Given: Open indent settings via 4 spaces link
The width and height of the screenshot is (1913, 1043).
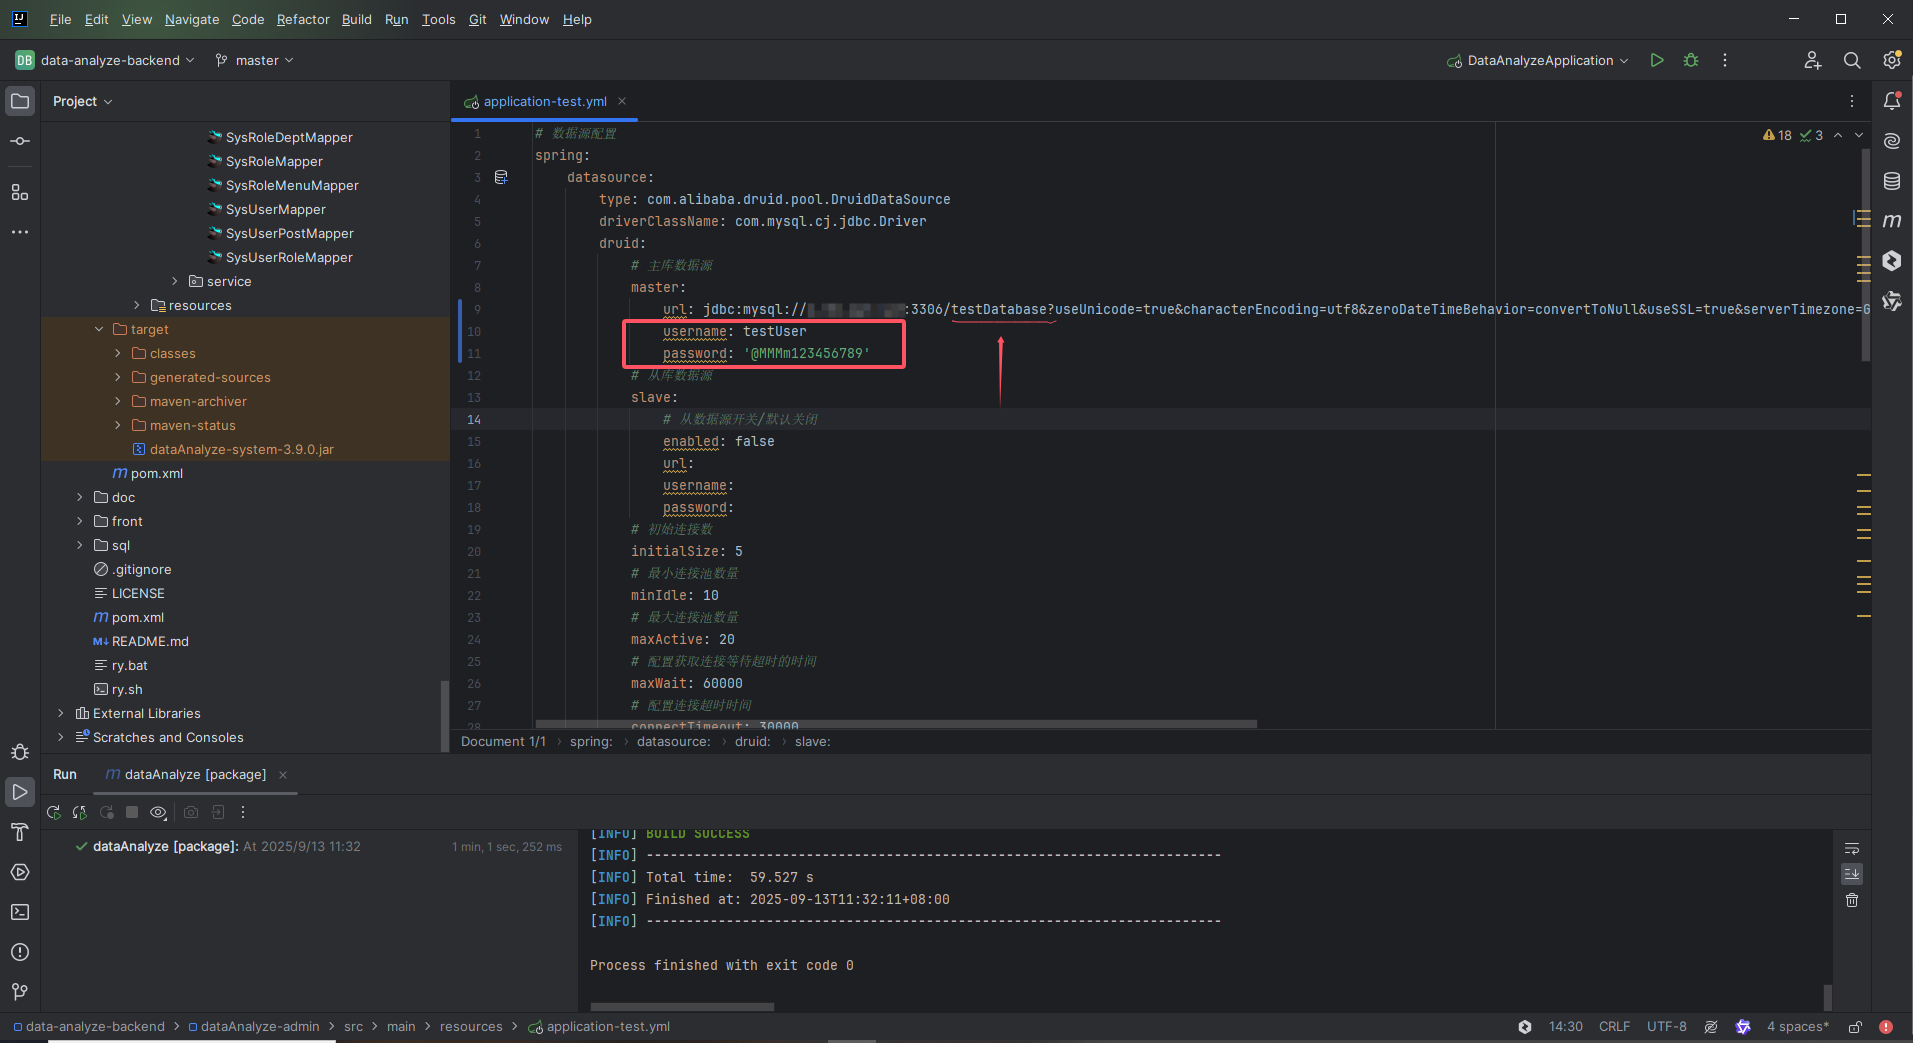Looking at the screenshot, I should click(1797, 1026).
